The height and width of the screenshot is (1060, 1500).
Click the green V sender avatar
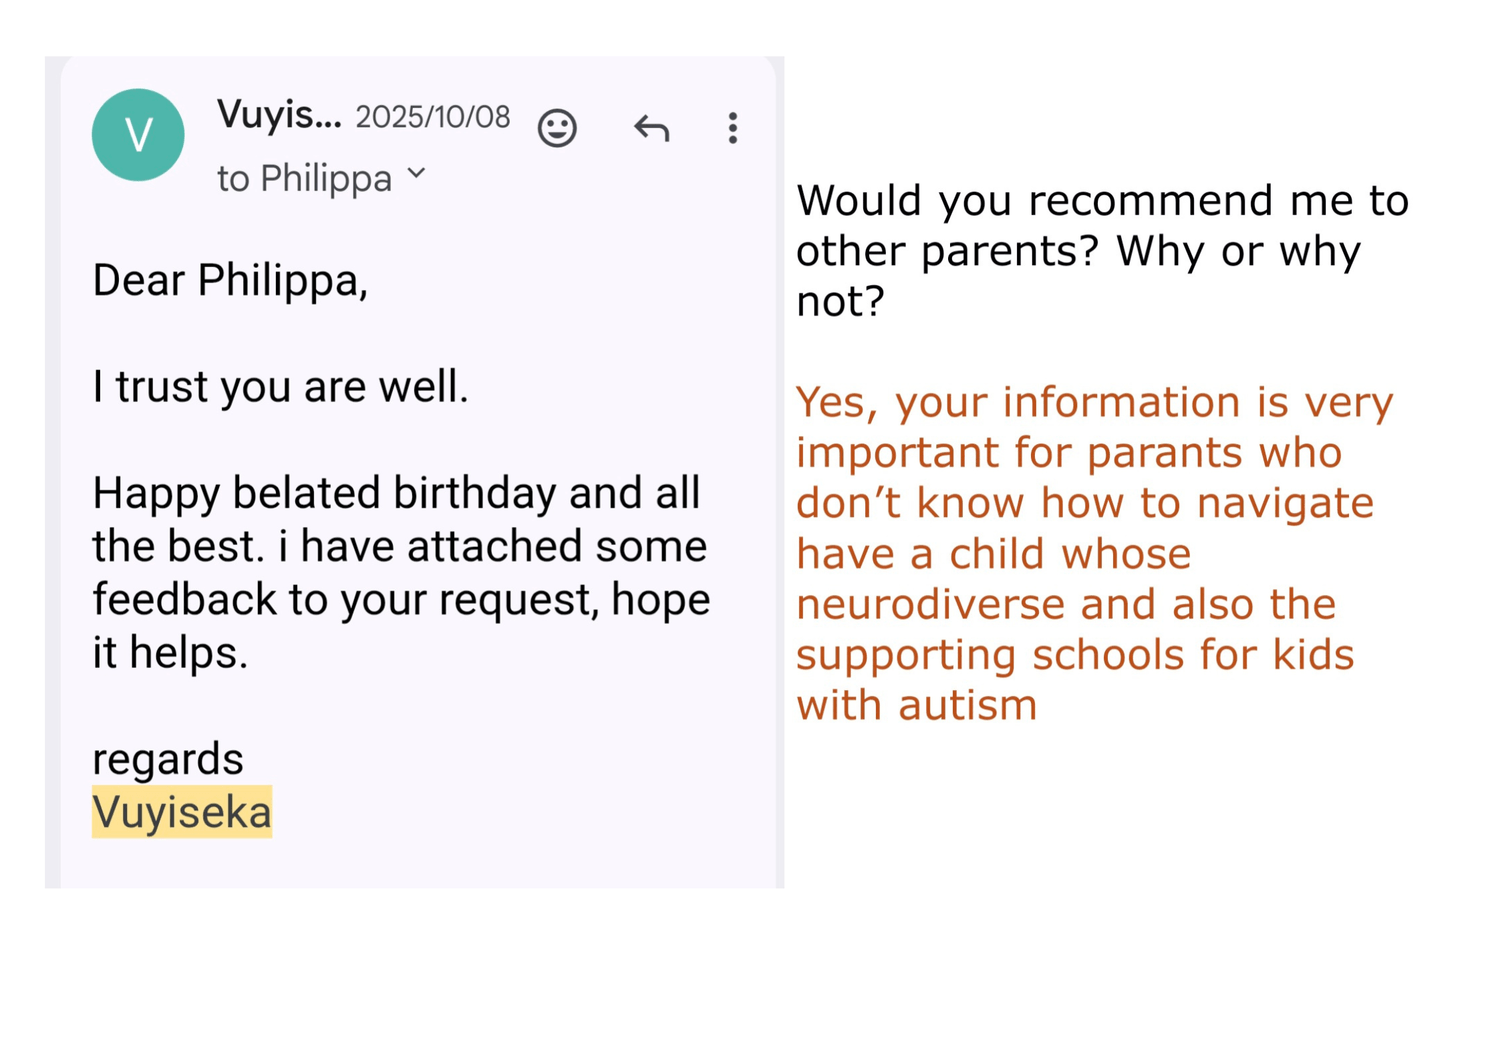pos(138,135)
